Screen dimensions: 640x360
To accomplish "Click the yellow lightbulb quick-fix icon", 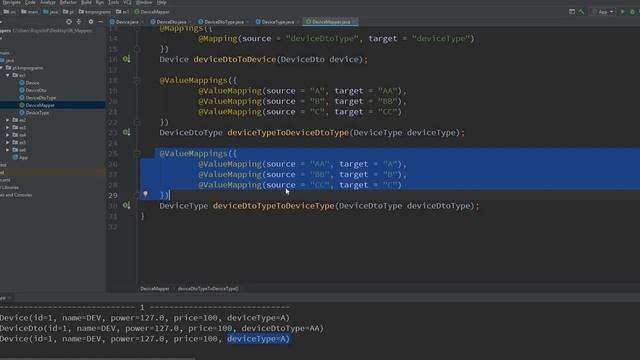I will click(145, 194).
